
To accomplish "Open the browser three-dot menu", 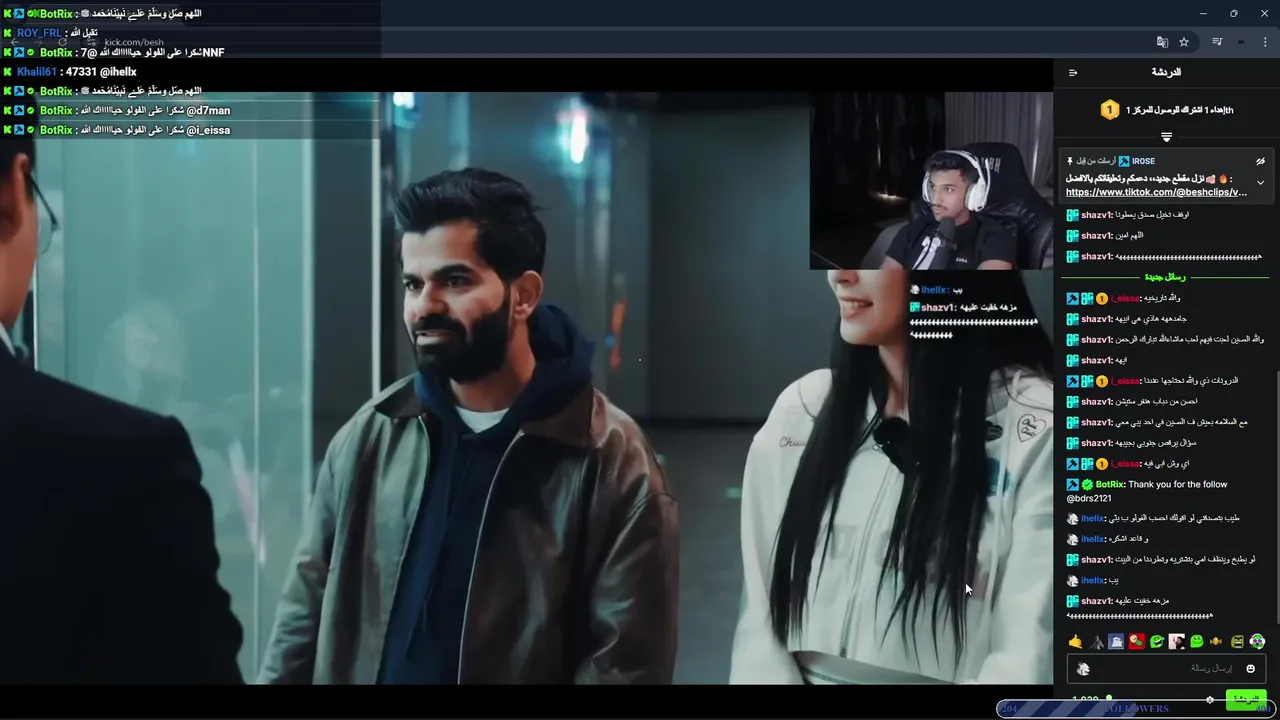I will (x=1265, y=42).
